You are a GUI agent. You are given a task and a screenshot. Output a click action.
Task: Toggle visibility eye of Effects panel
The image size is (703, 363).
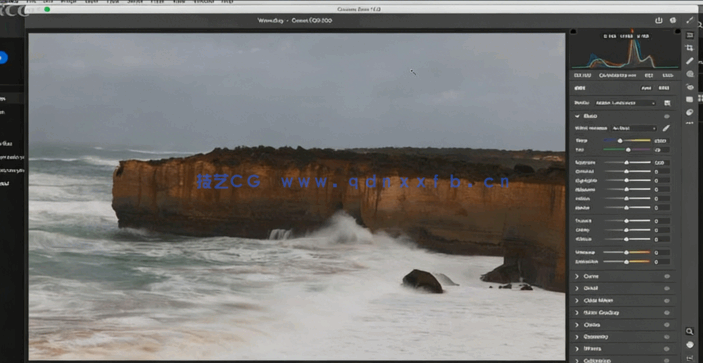tap(667, 349)
